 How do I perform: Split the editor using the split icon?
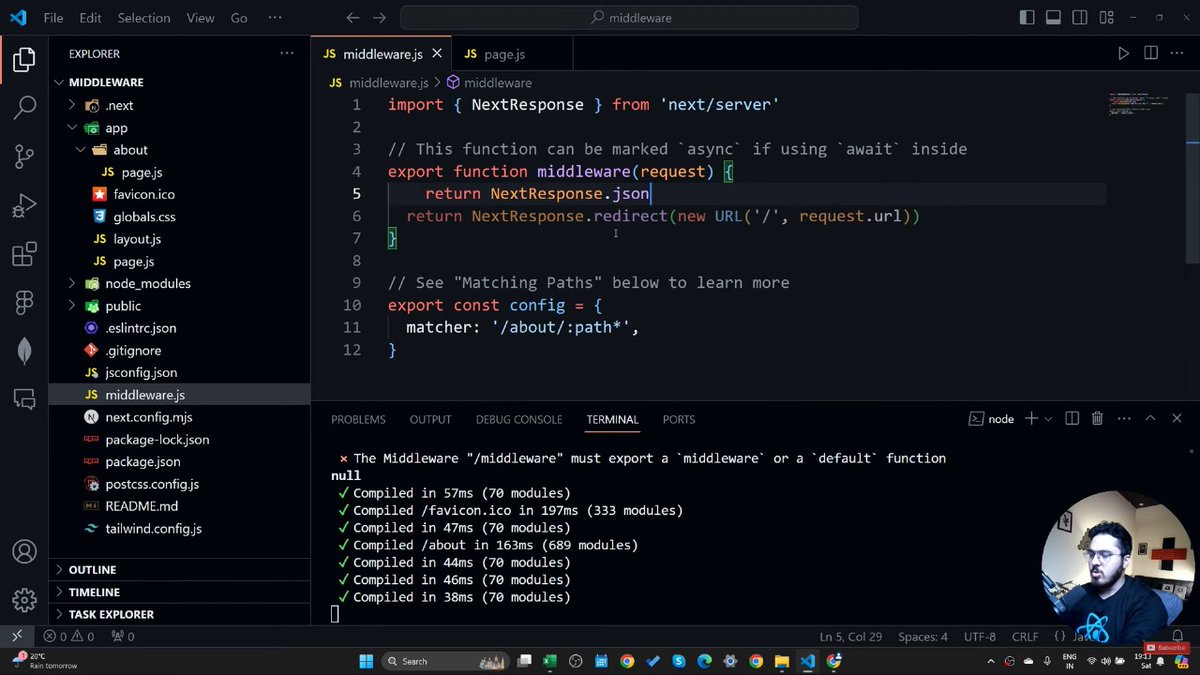pyautogui.click(x=1150, y=53)
